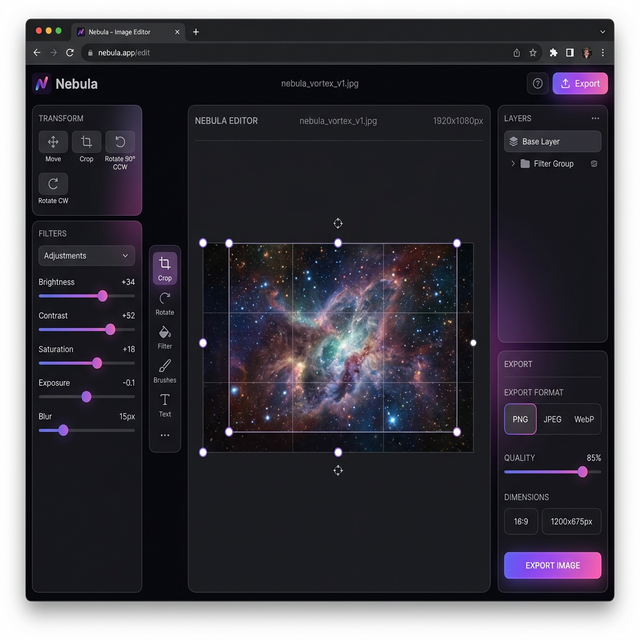
Task: Switch to the Nebula – Image Editor tab
Action: pyautogui.click(x=129, y=32)
